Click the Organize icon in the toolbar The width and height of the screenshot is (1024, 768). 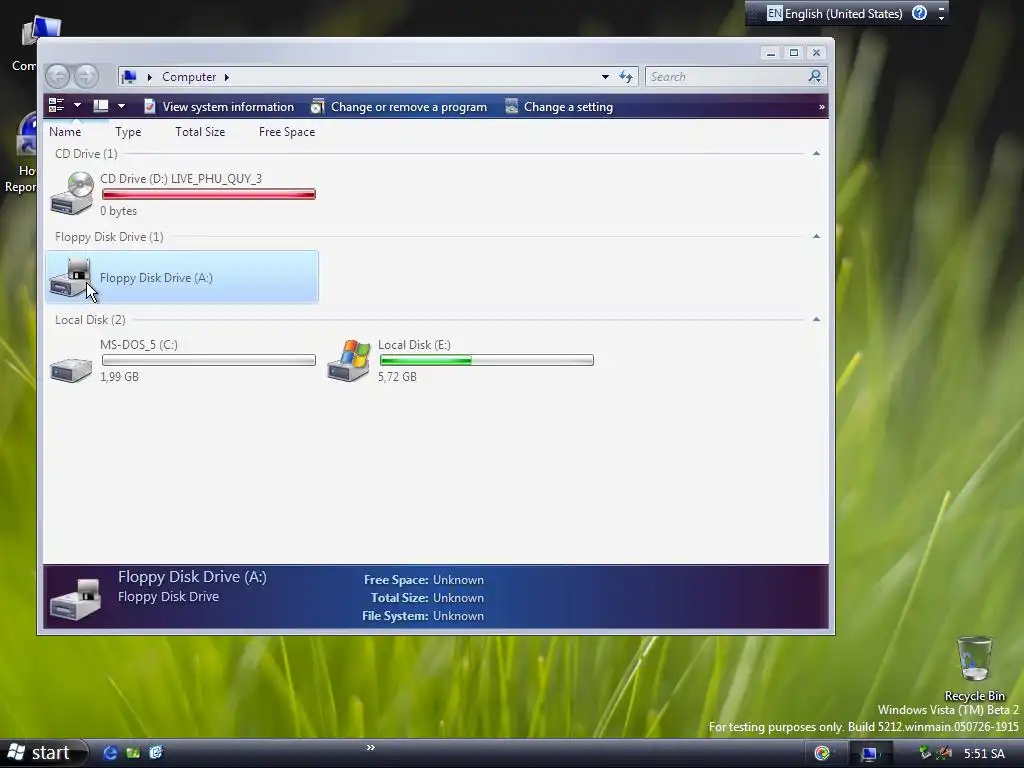(56, 106)
